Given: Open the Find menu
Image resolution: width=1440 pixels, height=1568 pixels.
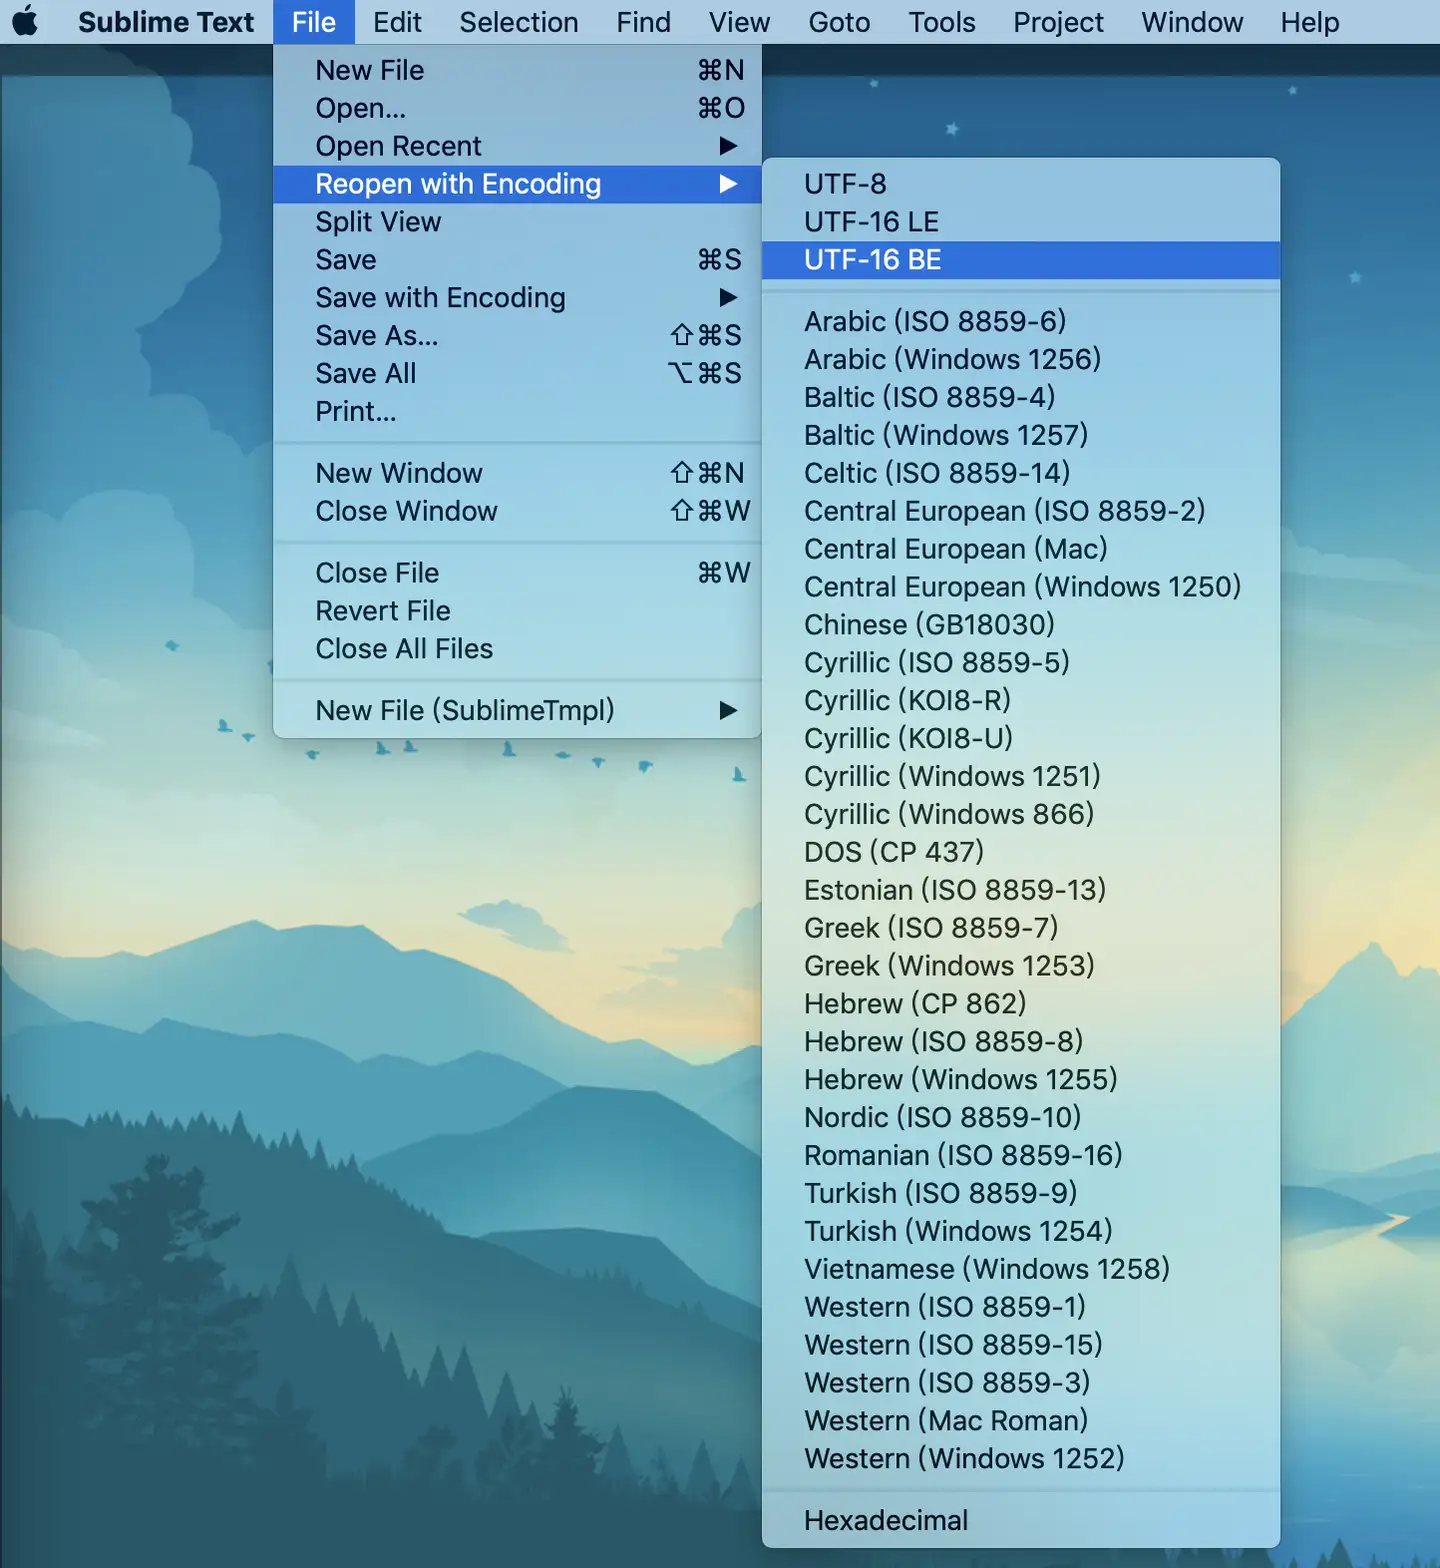Looking at the screenshot, I should pyautogui.click(x=643, y=21).
